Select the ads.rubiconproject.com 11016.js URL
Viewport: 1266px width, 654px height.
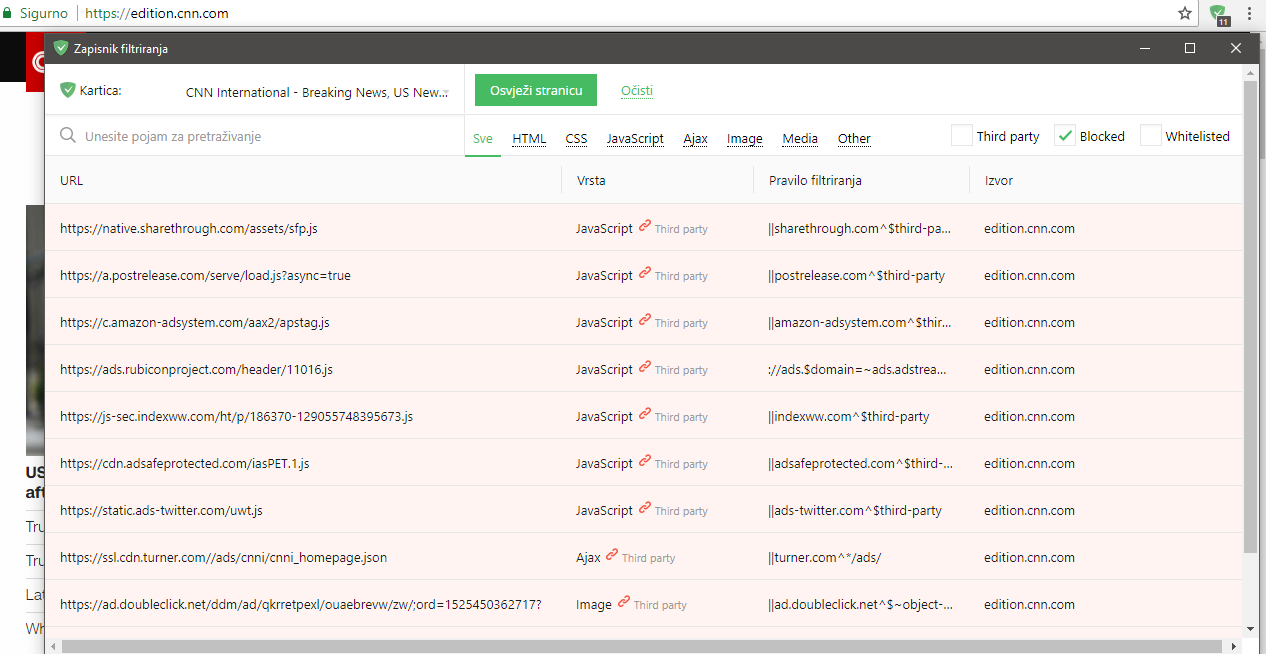196,369
